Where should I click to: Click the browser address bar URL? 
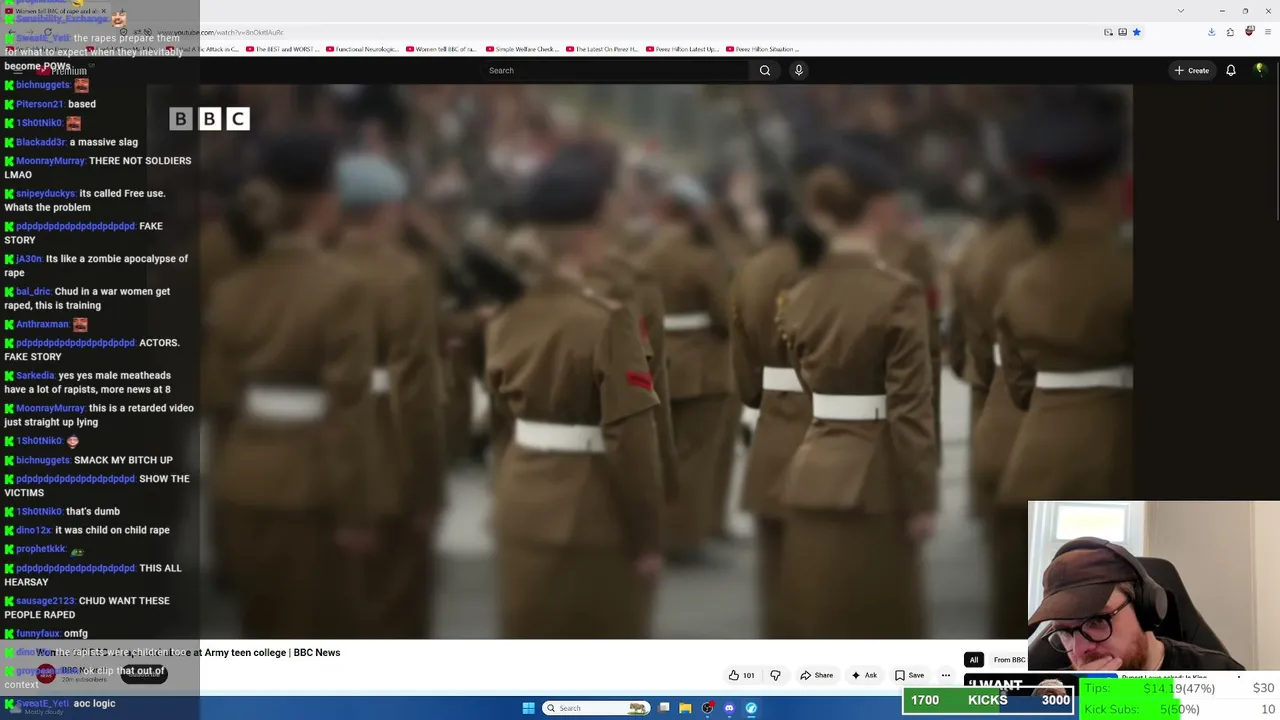pyautogui.click(x=219, y=32)
